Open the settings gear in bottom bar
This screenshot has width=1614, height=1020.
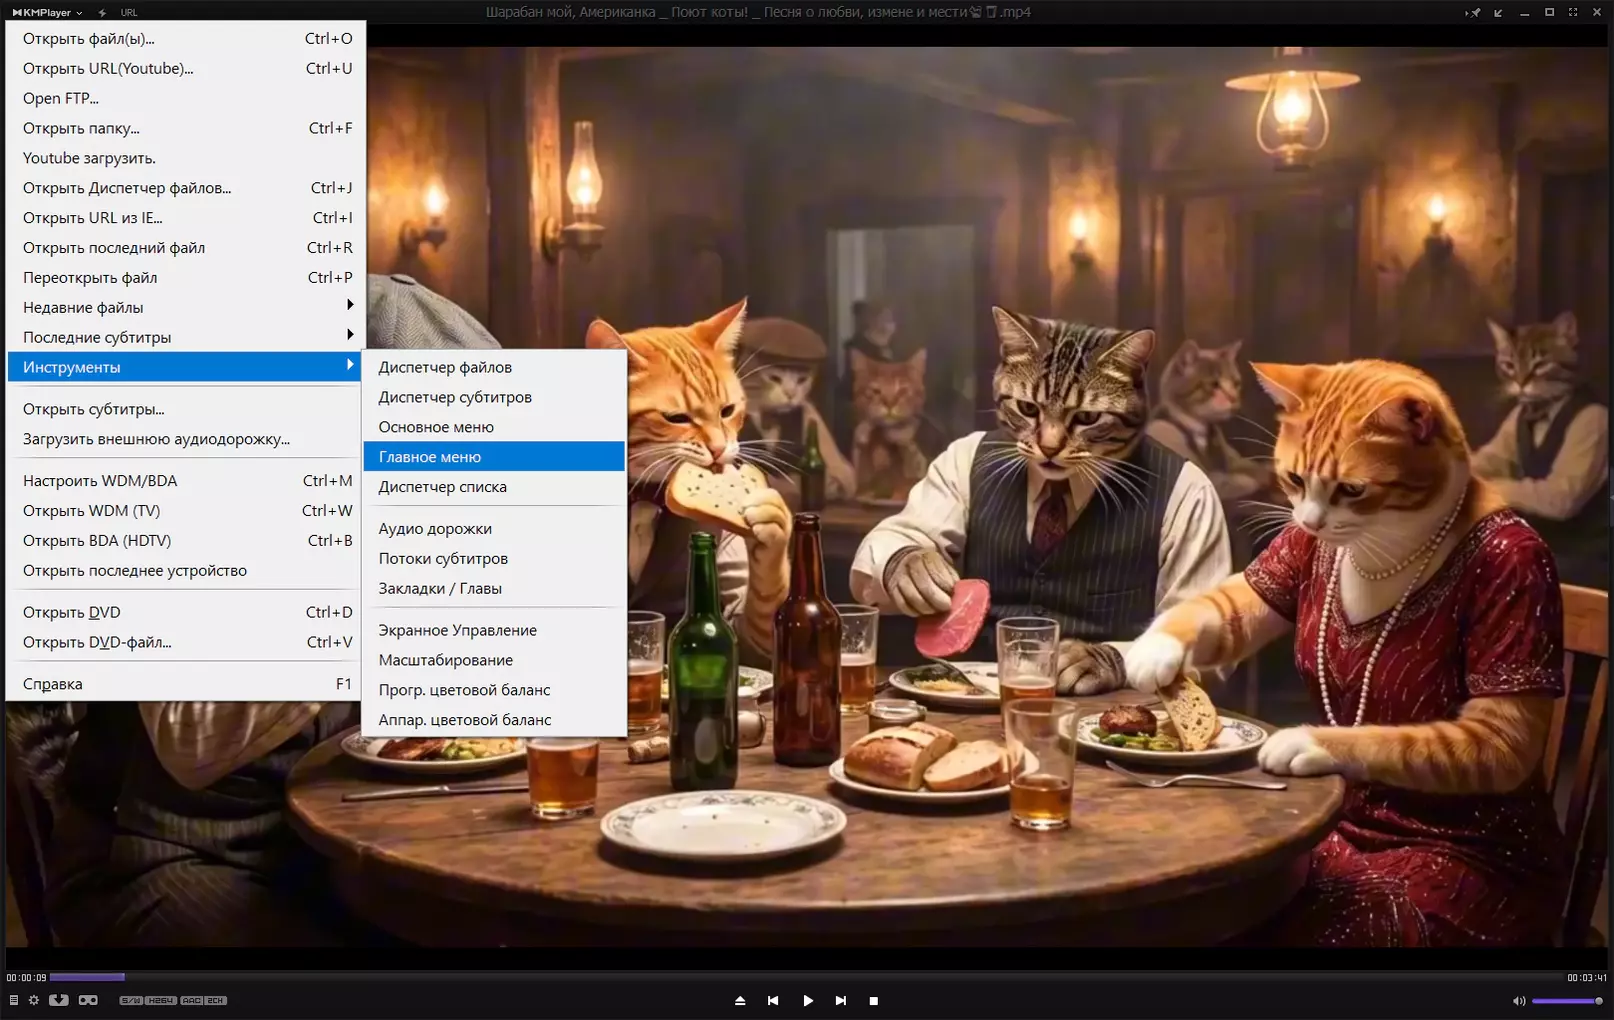tap(34, 1000)
